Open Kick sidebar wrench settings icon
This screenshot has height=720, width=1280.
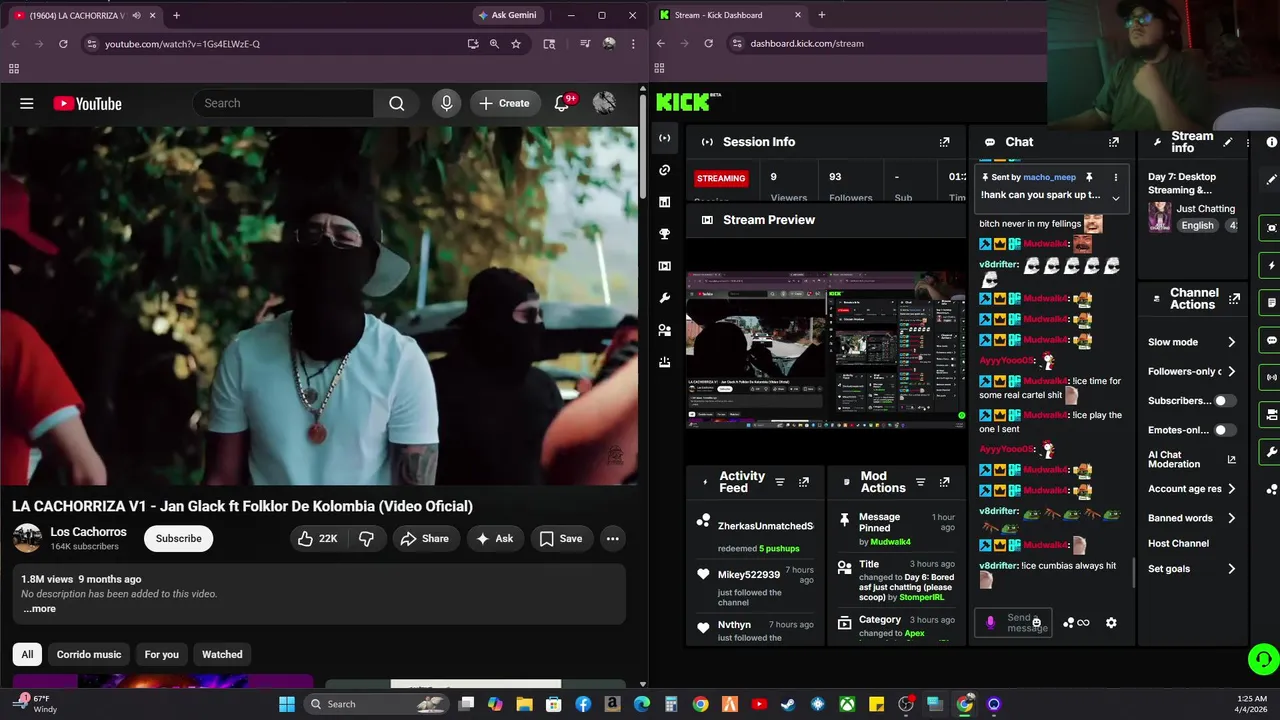click(664, 298)
